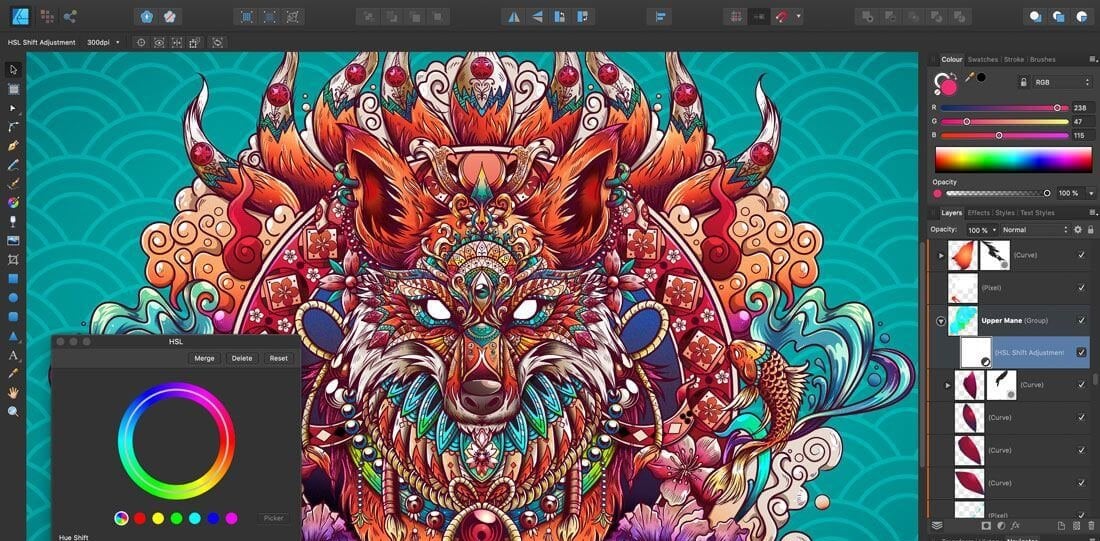Image resolution: width=1100 pixels, height=541 pixels.
Task: Expand the topmost Curve layer arrow
Action: 941,255
